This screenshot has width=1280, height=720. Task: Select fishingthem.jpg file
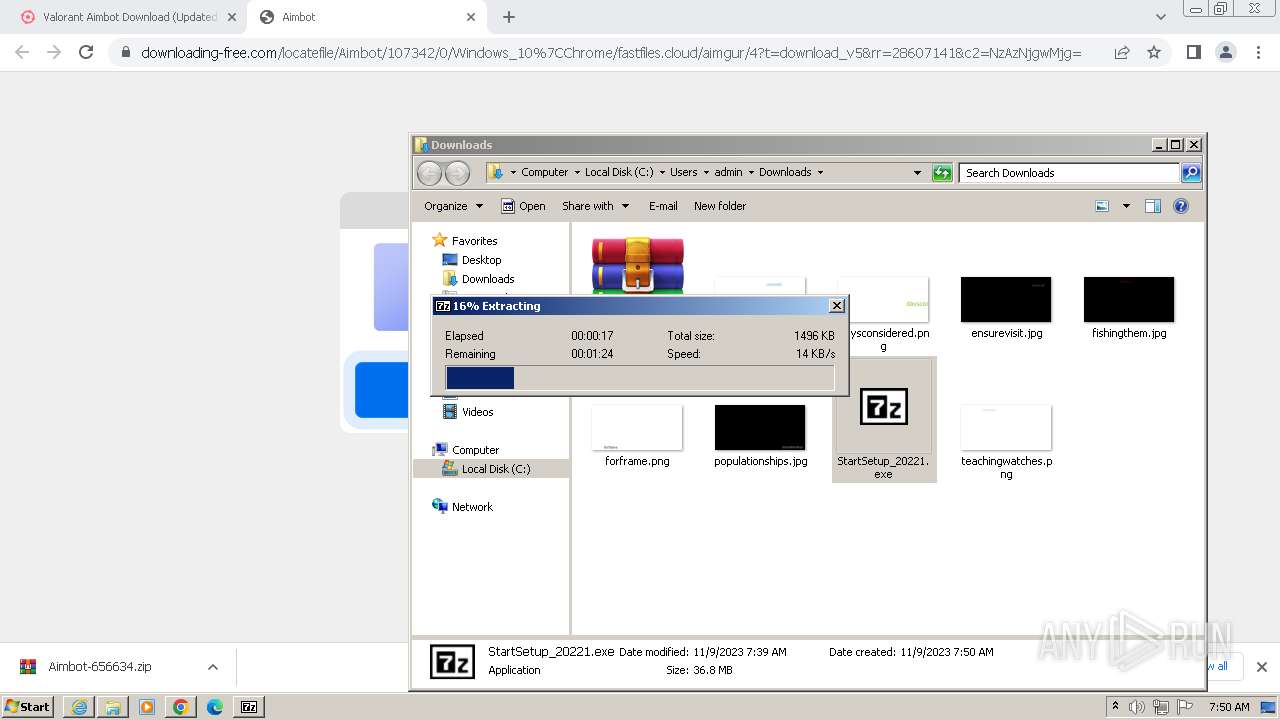point(1129,308)
